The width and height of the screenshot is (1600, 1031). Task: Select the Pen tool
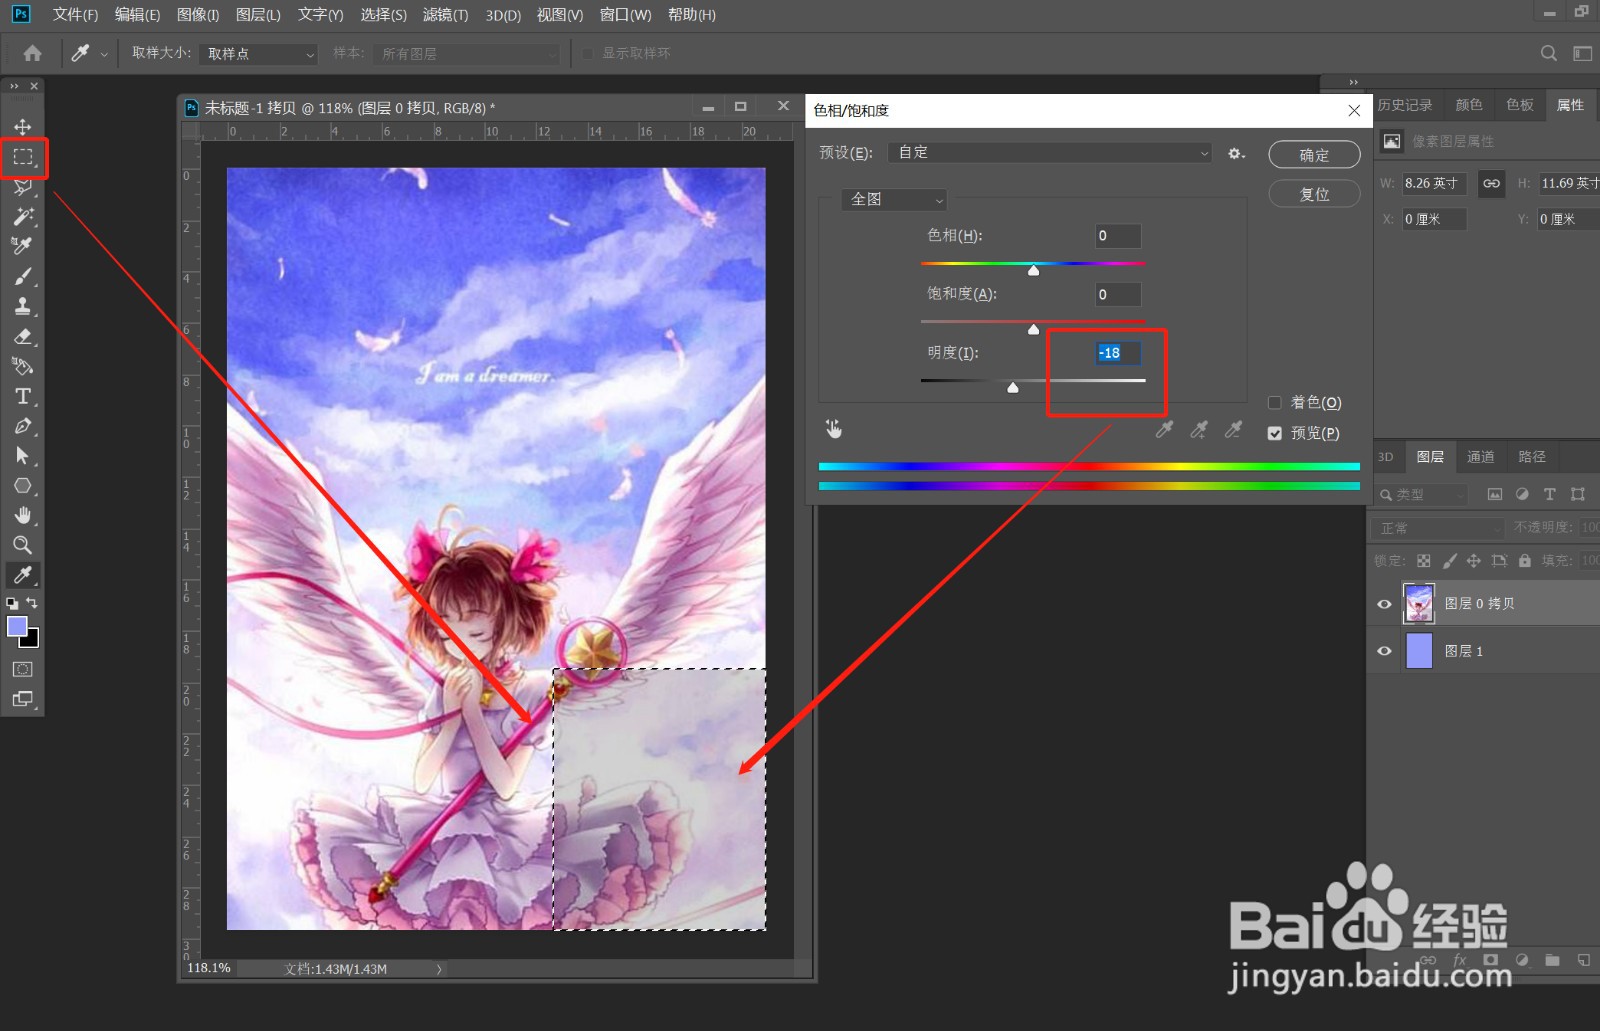(x=22, y=426)
